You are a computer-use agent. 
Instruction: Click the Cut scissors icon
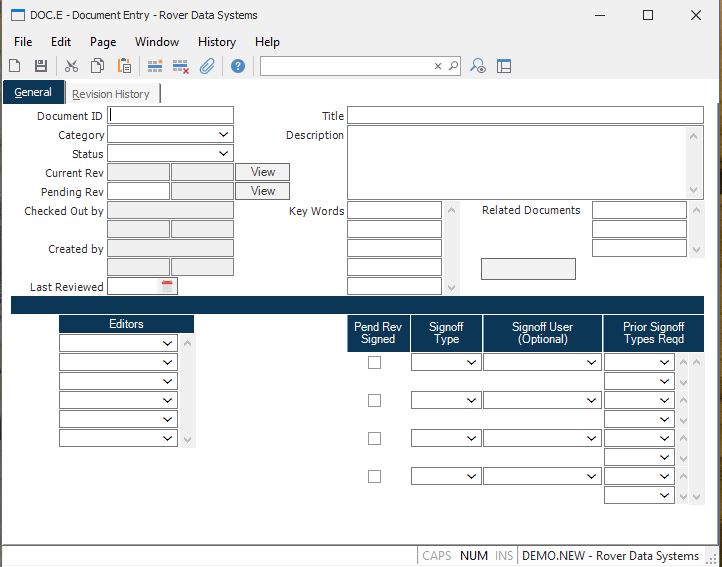click(71, 66)
